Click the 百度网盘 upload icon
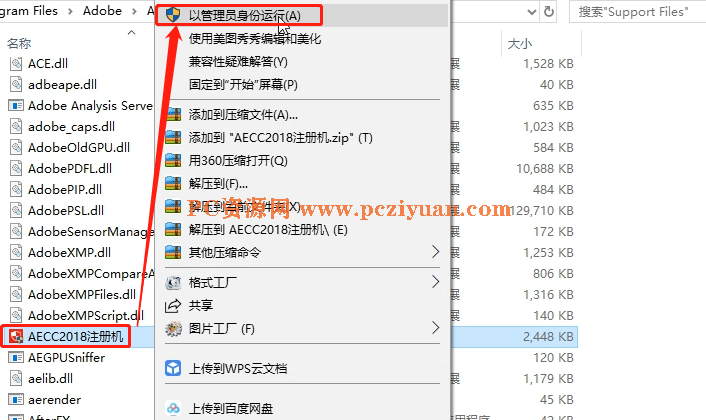 pyautogui.click(x=173, y=408)
